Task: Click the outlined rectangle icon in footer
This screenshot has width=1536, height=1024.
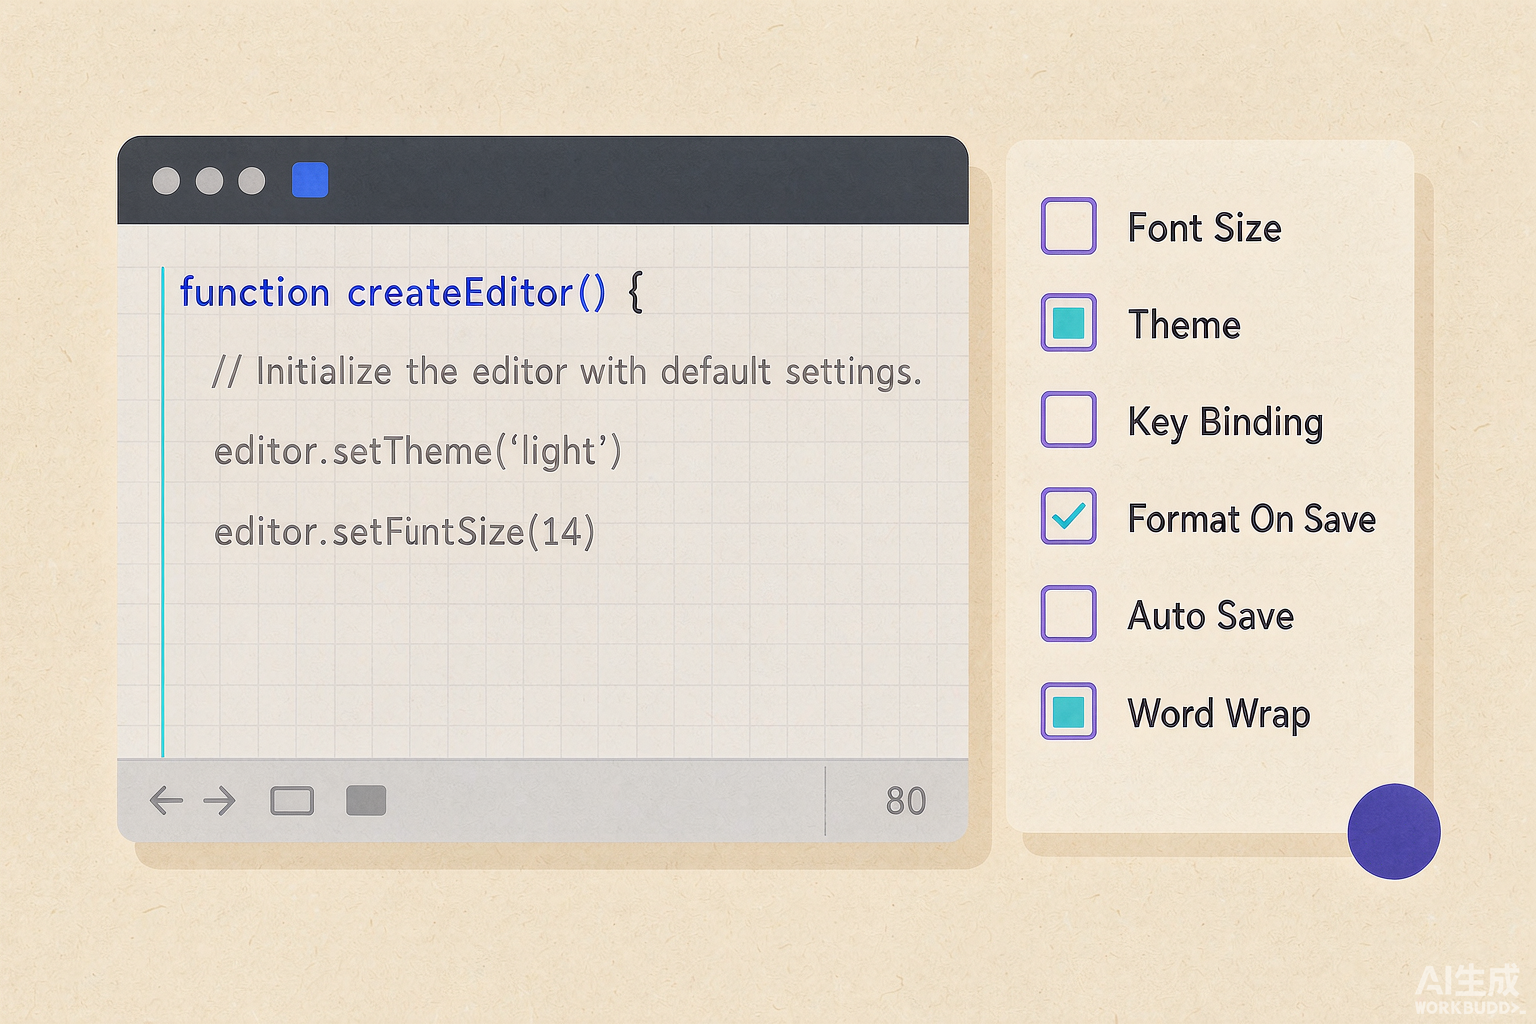Action: 292,801
